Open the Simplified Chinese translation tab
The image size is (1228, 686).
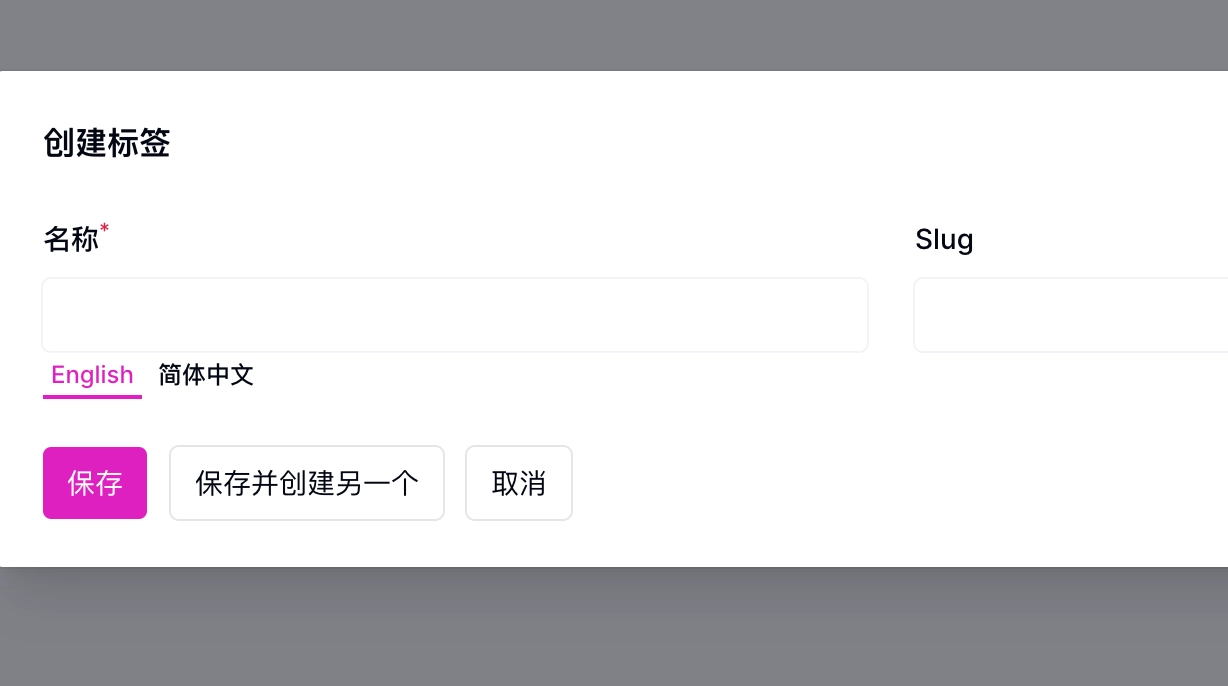pyautogui.click(x=206, y=376)
